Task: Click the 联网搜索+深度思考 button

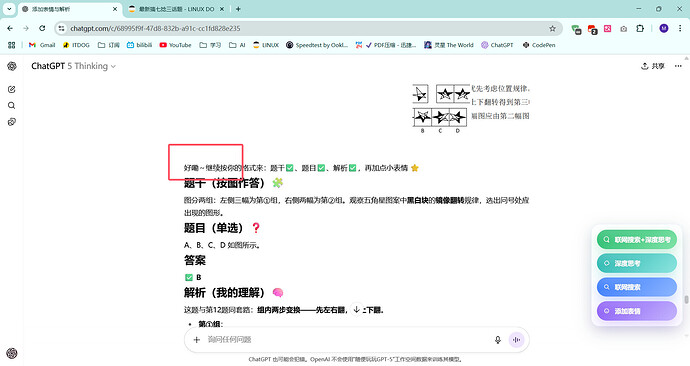Action: tap(637, 240)
